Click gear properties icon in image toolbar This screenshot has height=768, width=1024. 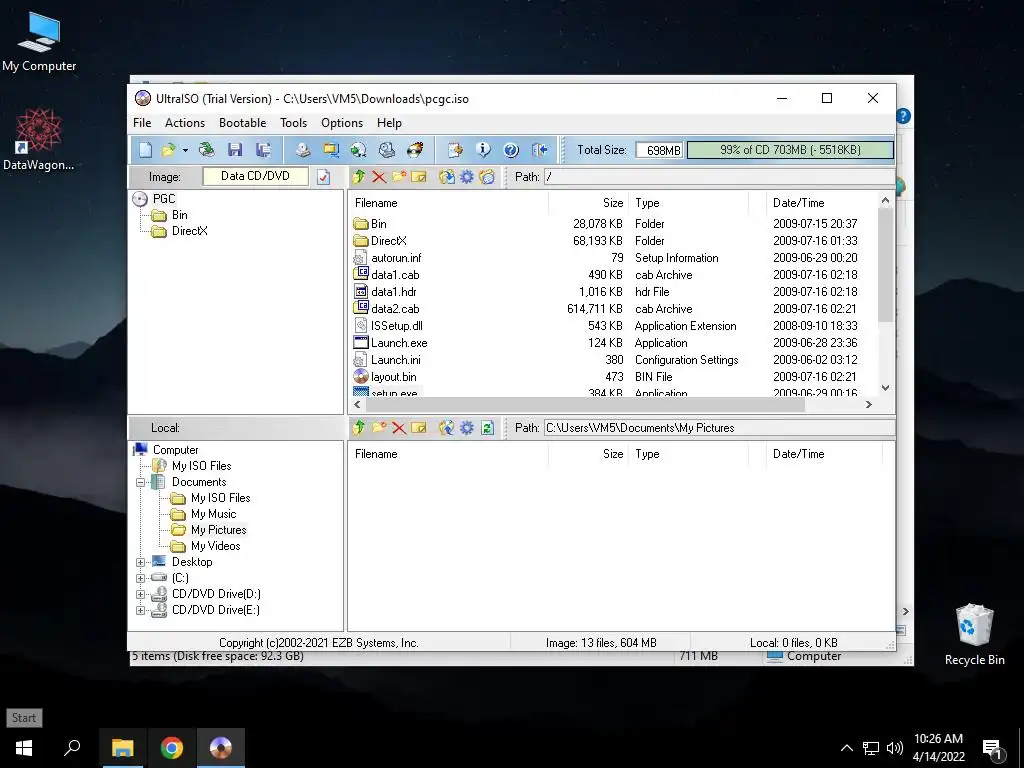point(467,177)
